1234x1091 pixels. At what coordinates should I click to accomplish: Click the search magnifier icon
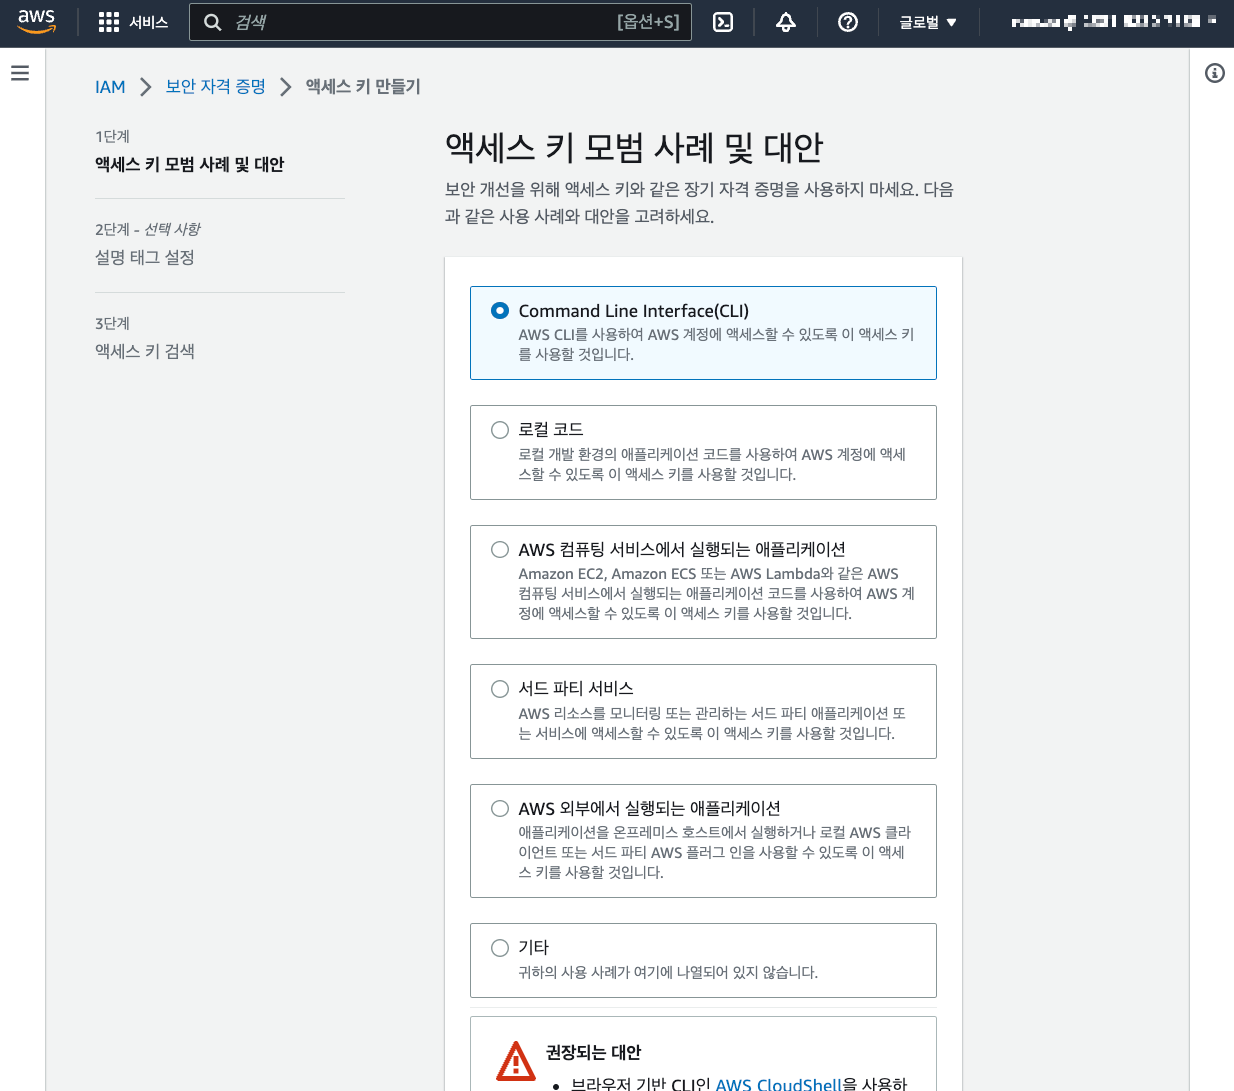pyautogui.click(x=212, y=22)
